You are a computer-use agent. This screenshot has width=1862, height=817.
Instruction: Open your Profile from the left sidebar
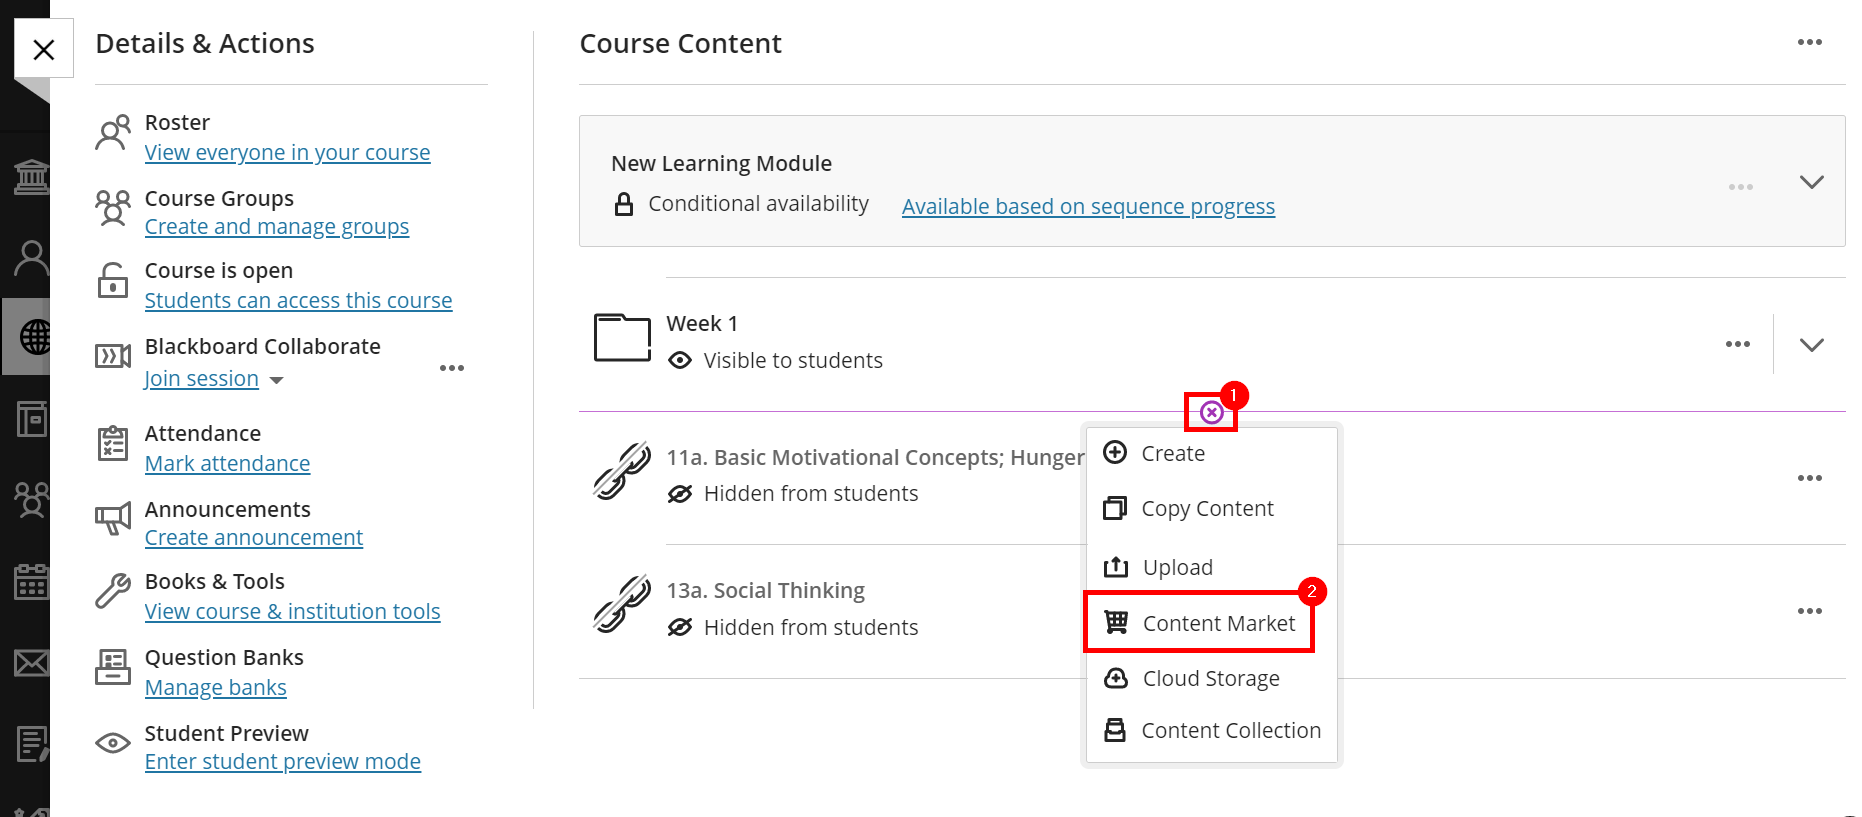click(x=30, y=257)
